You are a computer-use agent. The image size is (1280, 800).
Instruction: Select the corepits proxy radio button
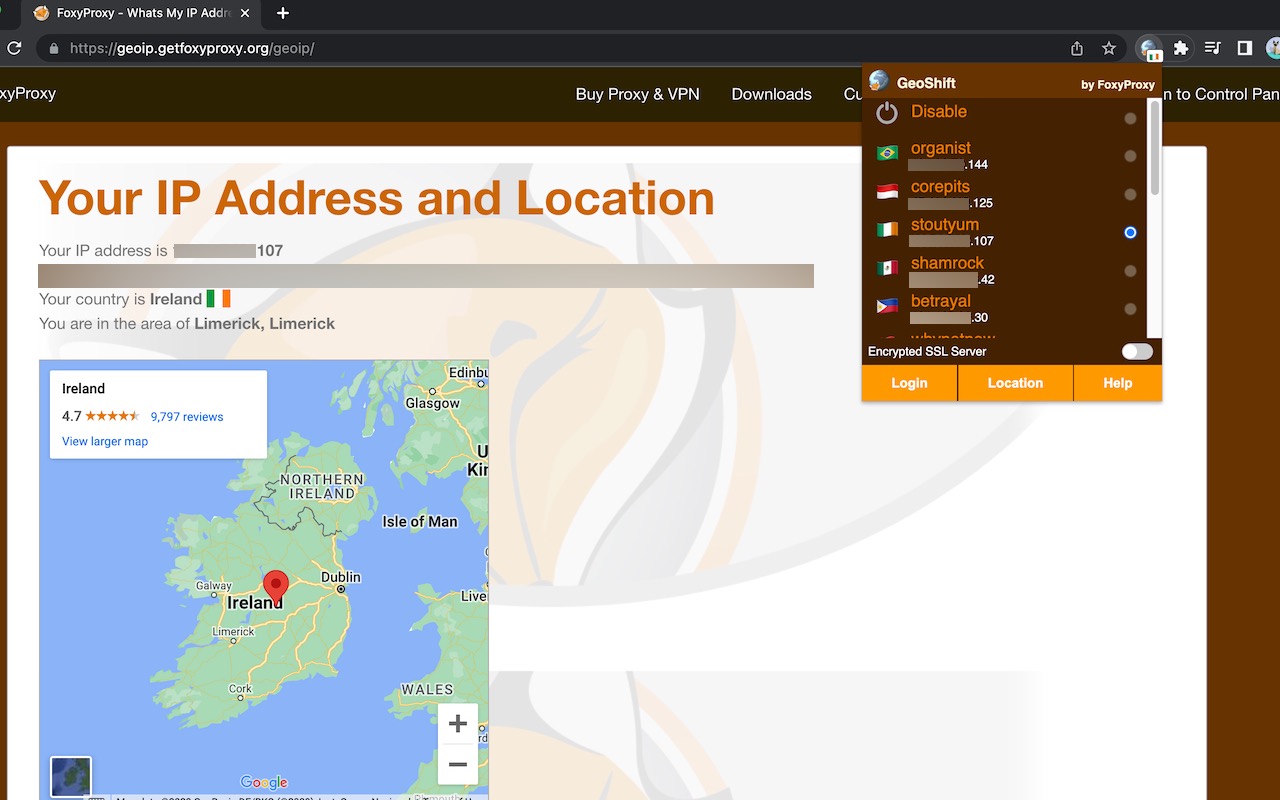coord(1130,194)
